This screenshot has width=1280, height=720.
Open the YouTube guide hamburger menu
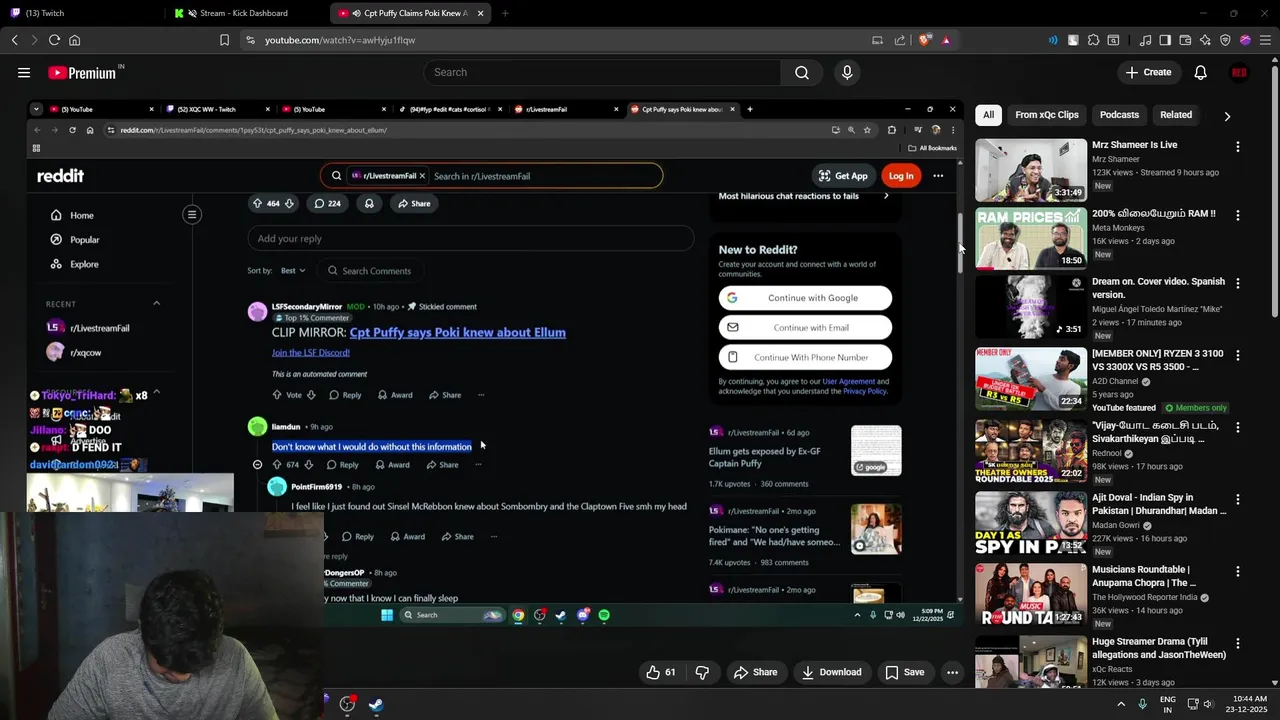click(x=24, y=72)
